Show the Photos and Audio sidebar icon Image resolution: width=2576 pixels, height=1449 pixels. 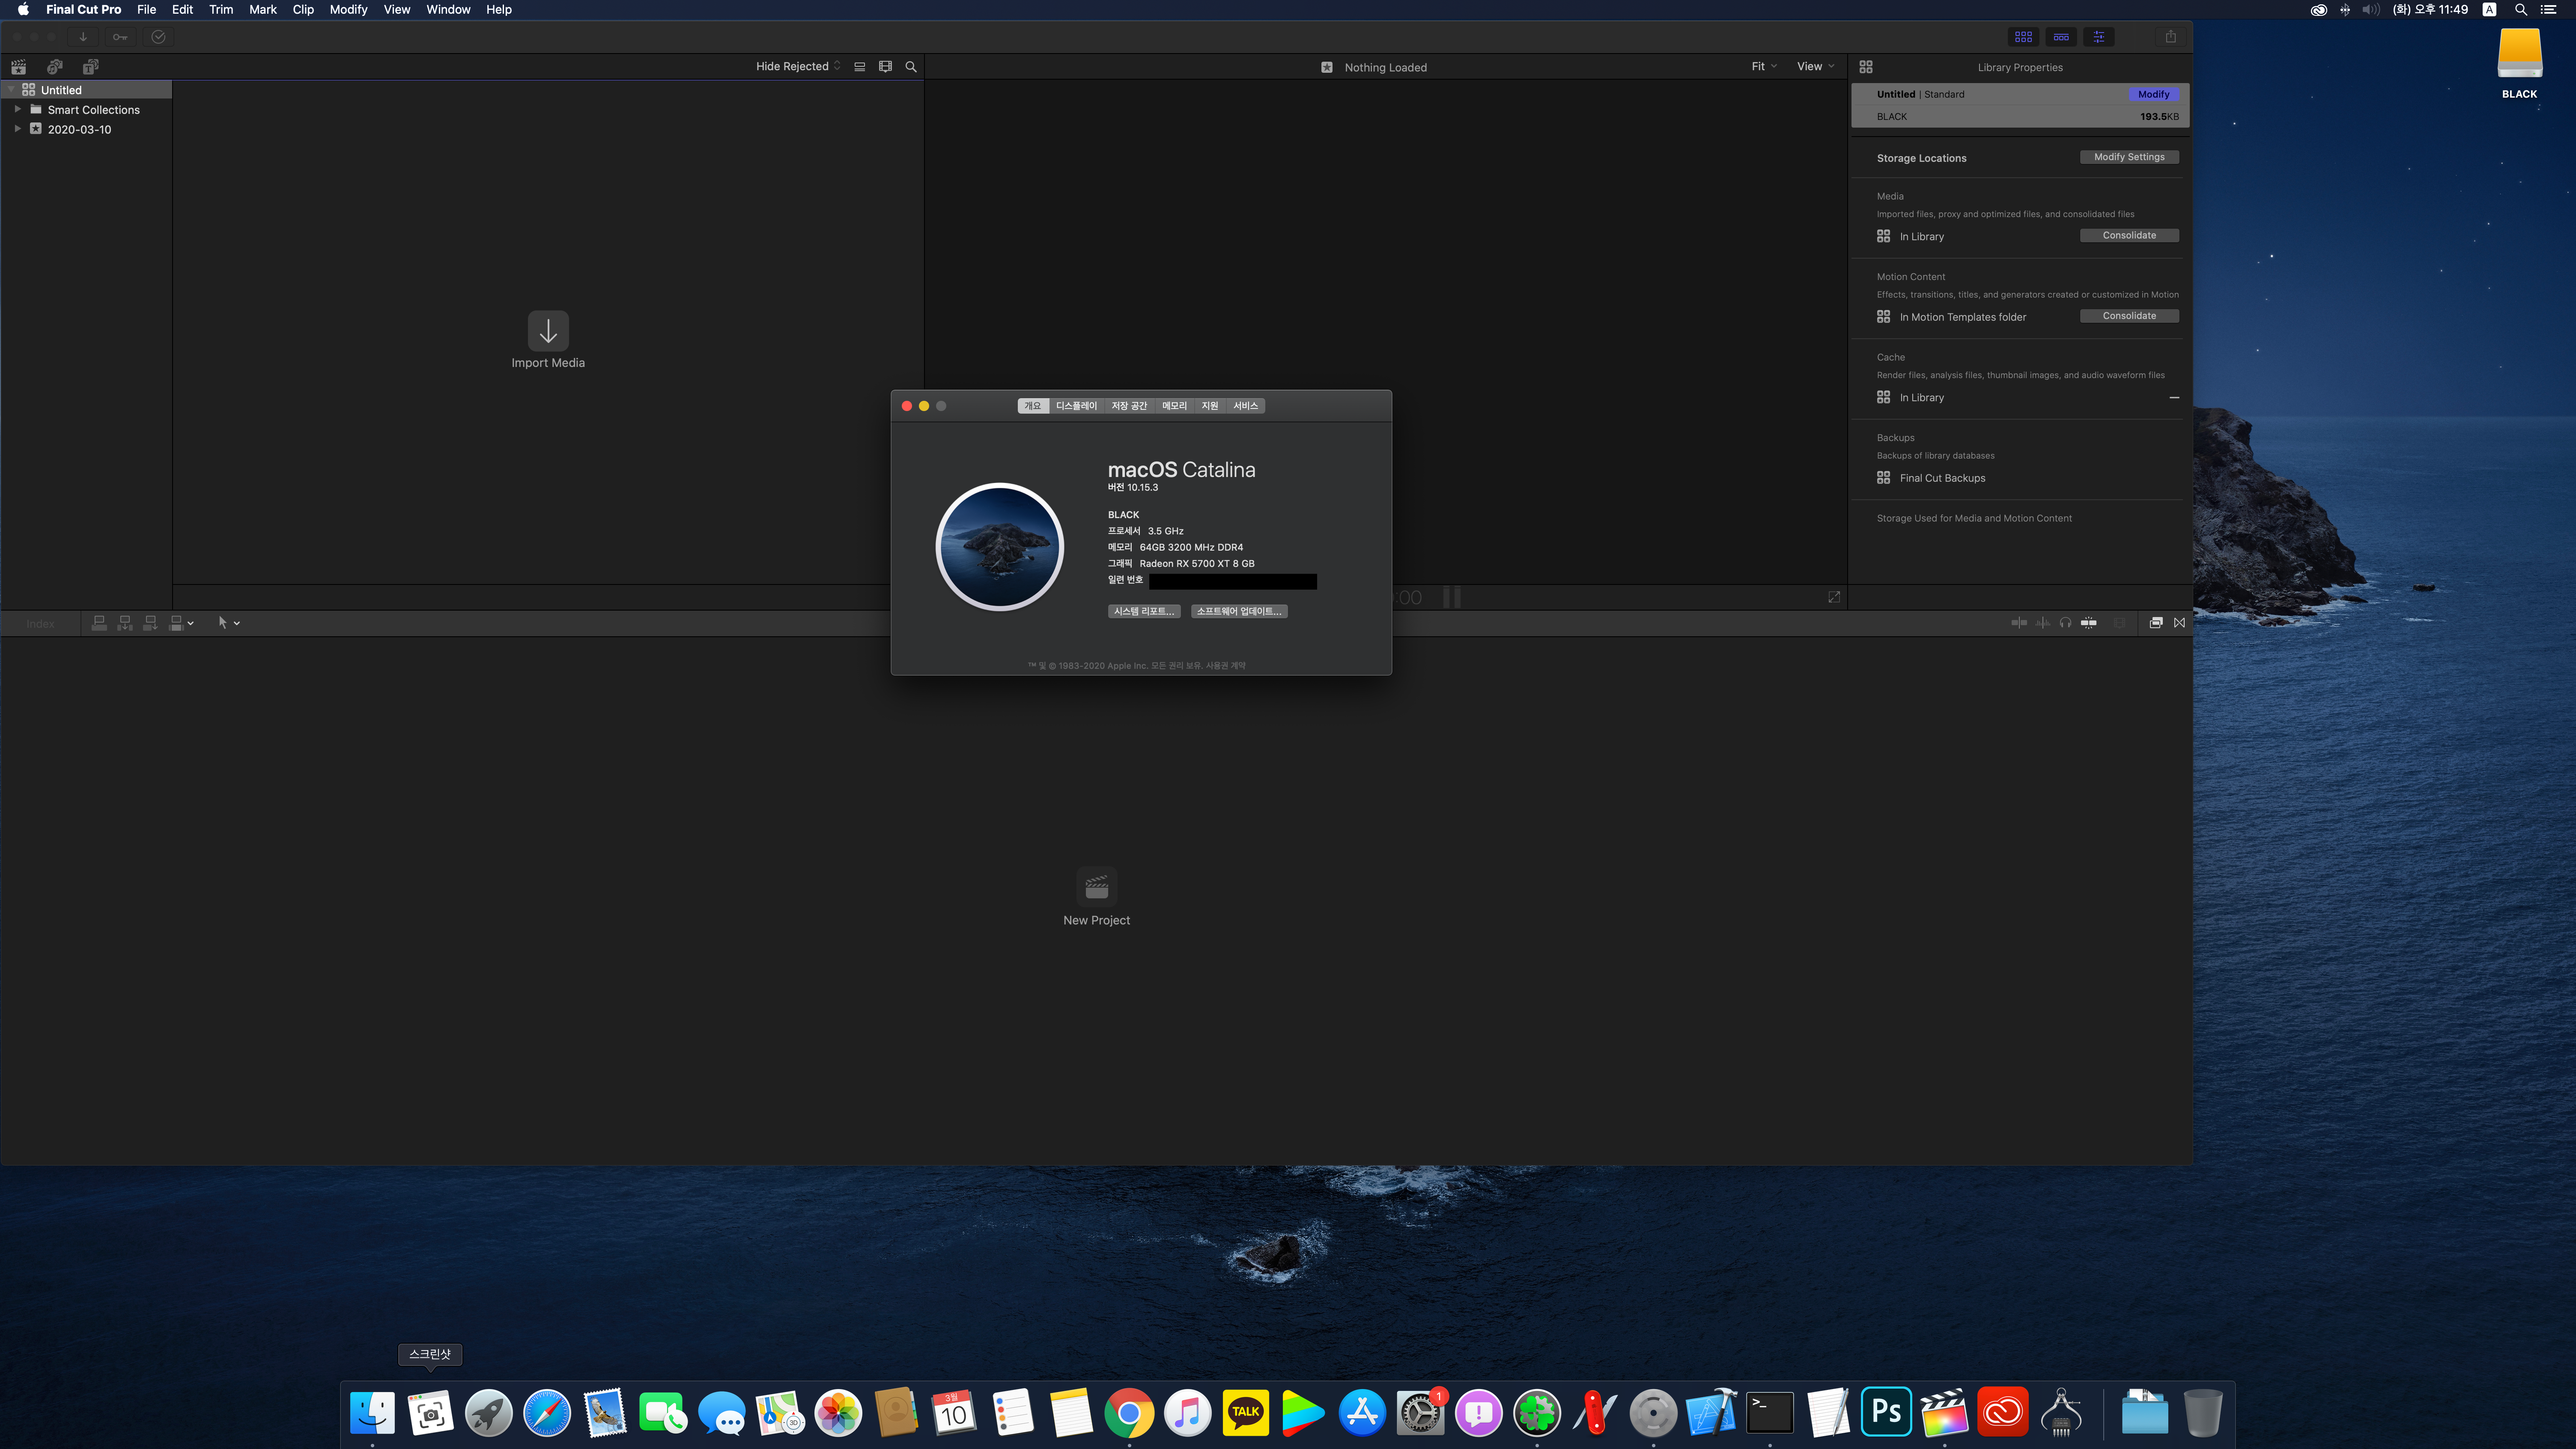tap(54, 67)
